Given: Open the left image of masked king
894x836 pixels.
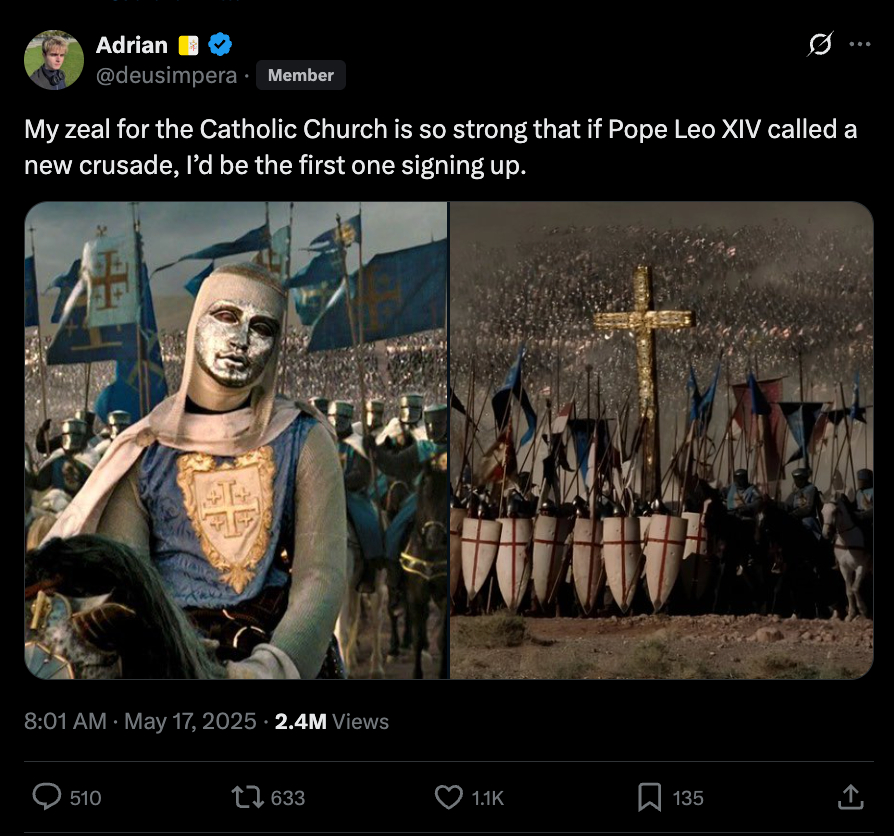Looking at the screenshot, I should (236, 440).
